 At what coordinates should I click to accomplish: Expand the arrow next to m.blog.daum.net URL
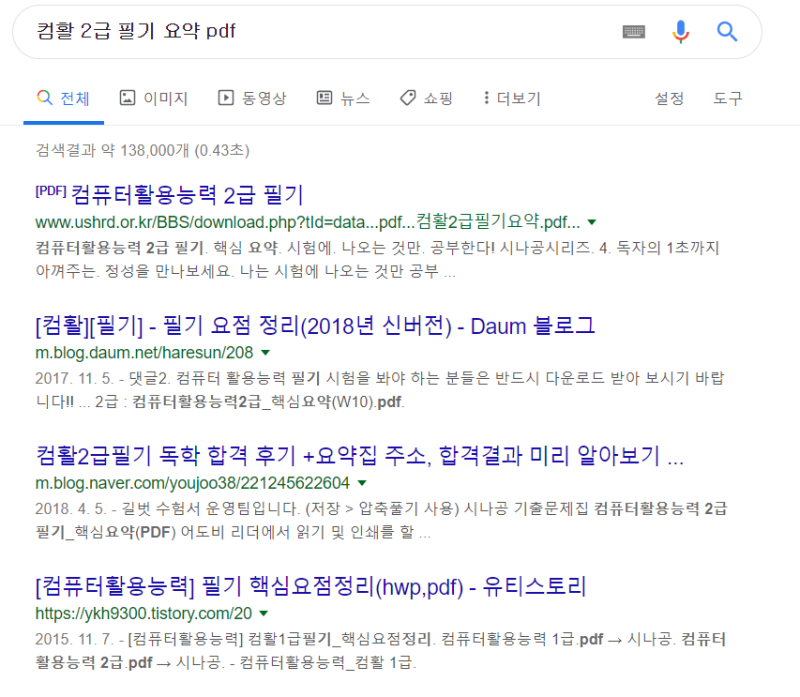tap(265, 353)
